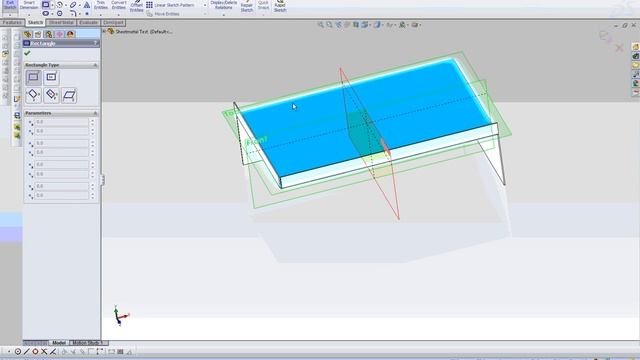Select the Sketch Fillet tool
This screenshot has width=640, height=360.
pyautogui.click(x=73, y=13)
